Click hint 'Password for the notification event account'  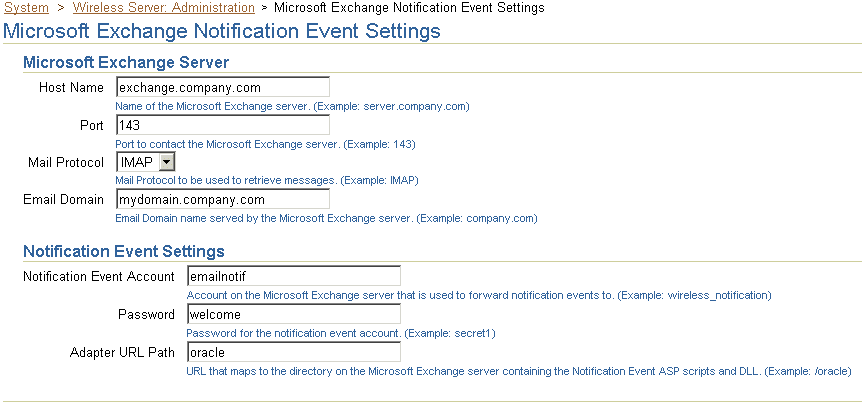coord(341,334)
